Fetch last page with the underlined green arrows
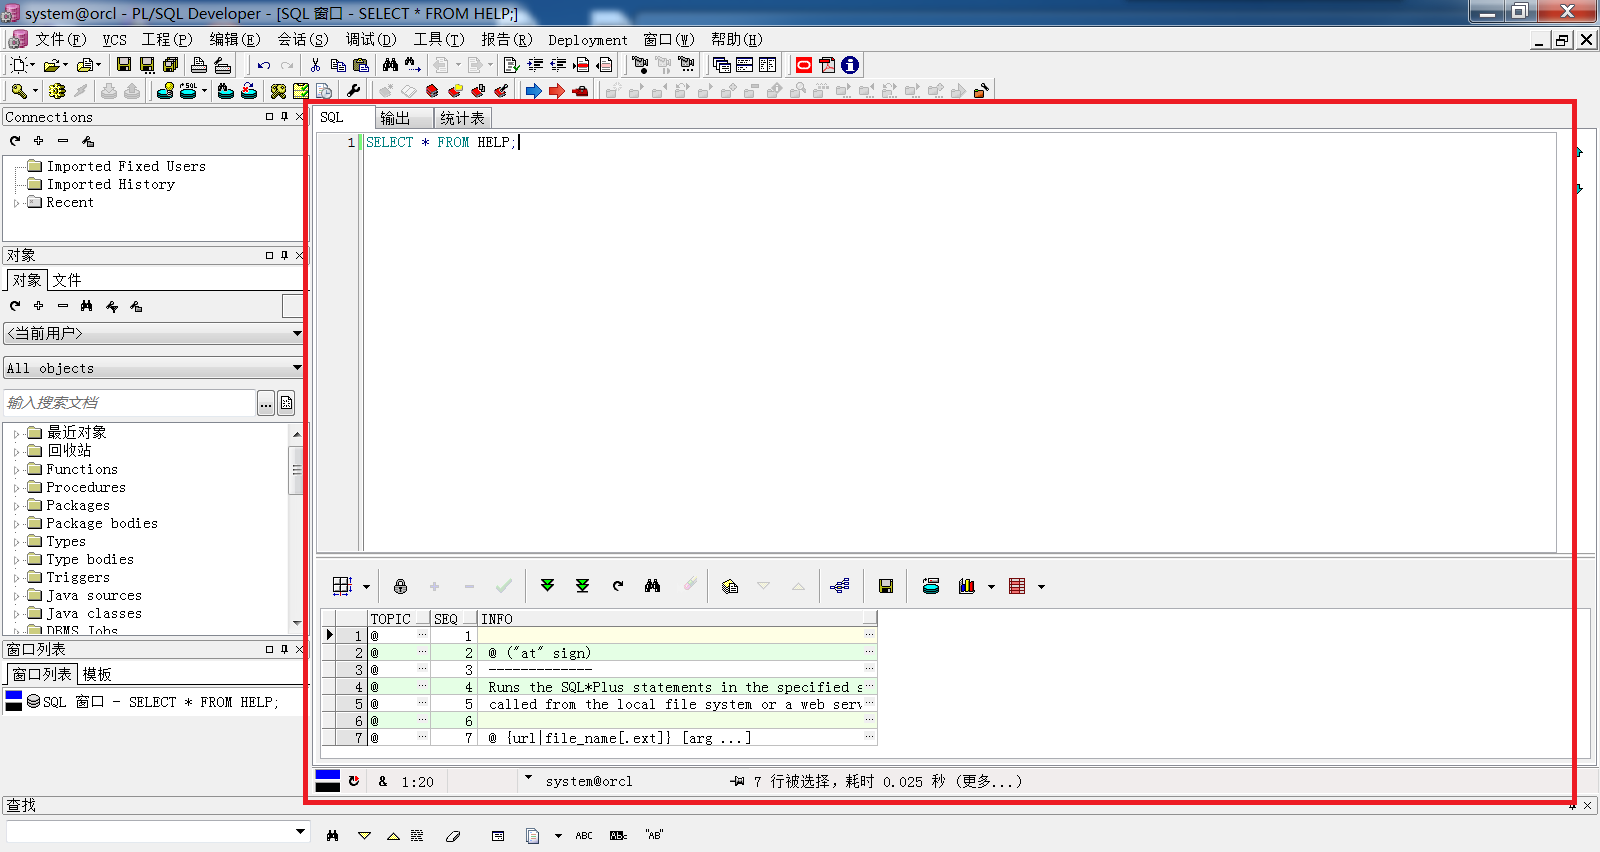Image resolution: width=1600 pixels, height=852 pixels. click(x=583, y=586)
